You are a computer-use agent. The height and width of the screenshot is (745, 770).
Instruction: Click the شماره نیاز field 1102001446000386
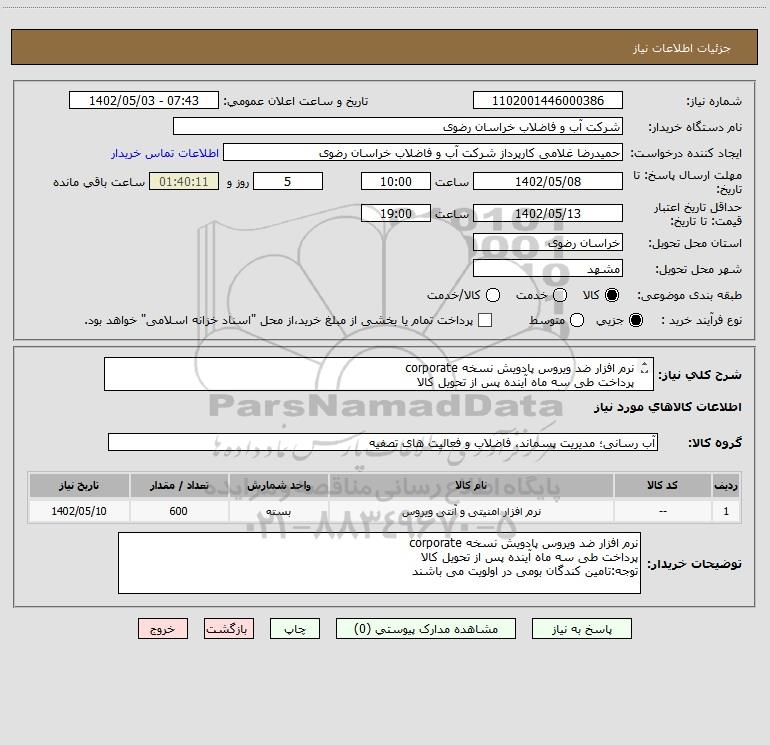coord(548,100)
